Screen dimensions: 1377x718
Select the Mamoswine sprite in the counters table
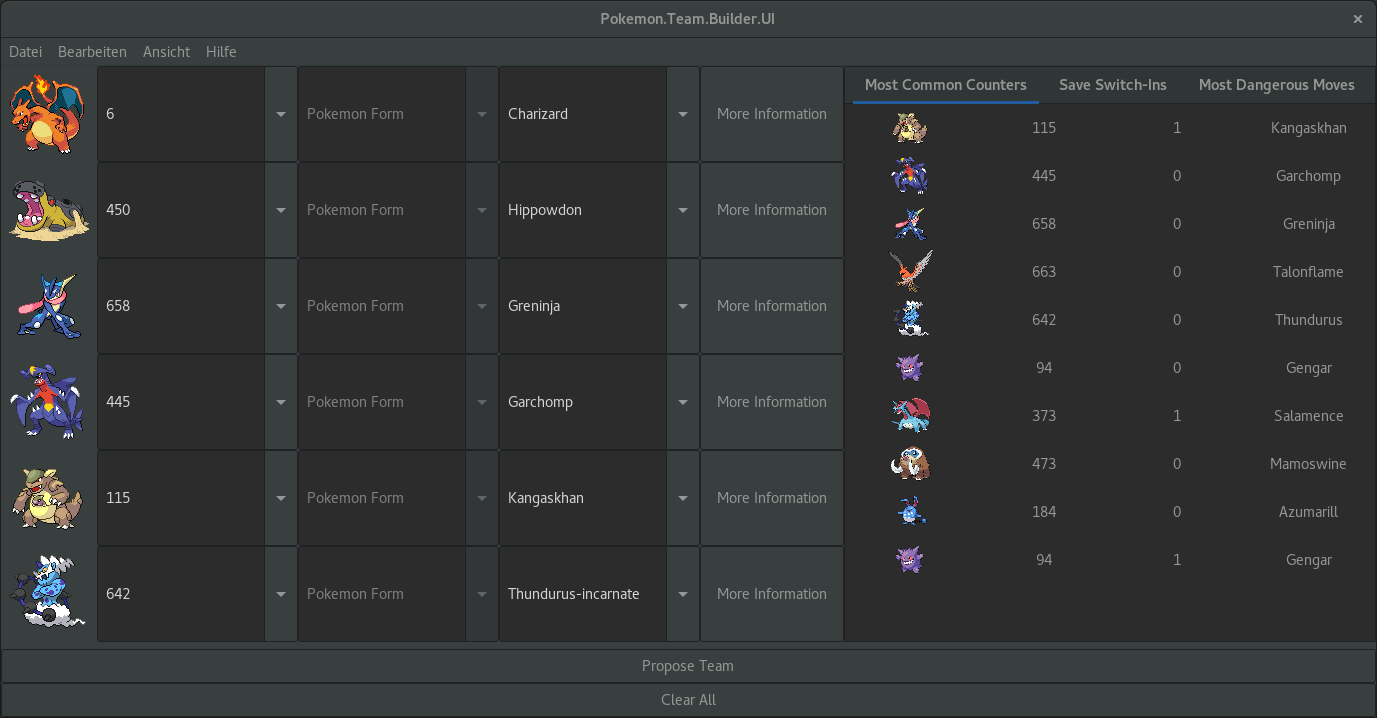click(x=910, y=464)
